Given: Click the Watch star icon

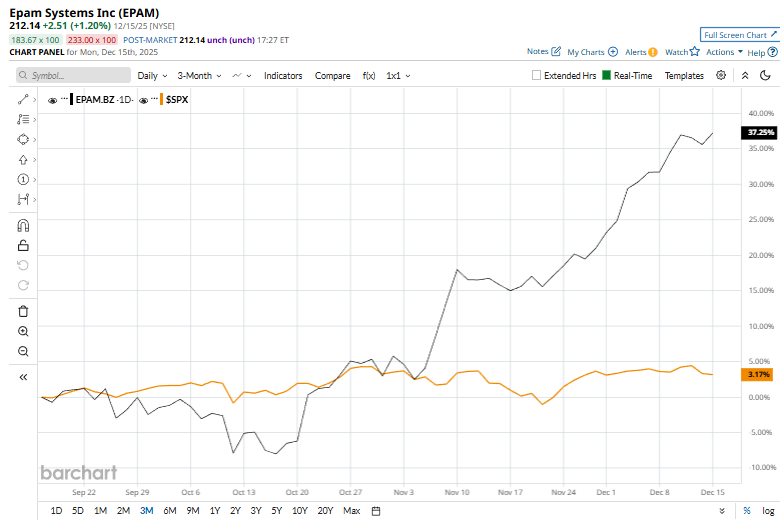Looking at the screenshot, I should point(695,51).
